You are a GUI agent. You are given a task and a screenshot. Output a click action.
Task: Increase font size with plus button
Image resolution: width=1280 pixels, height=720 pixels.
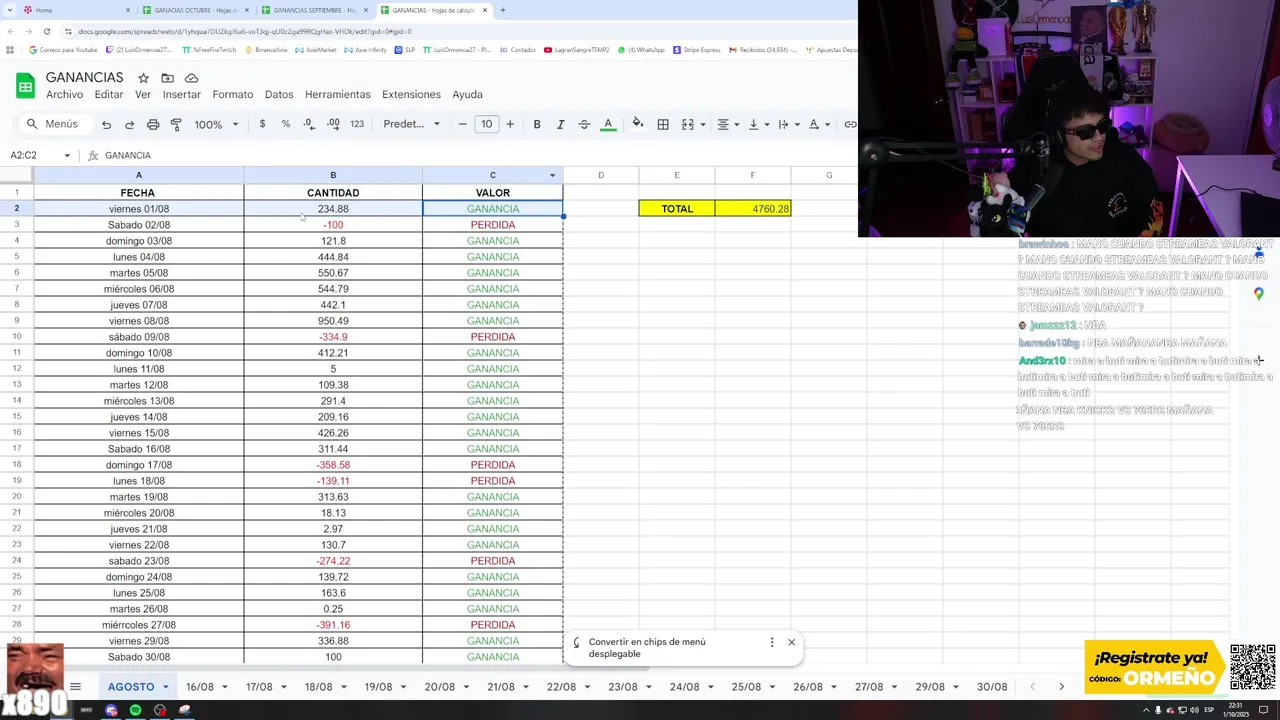pyautogui.click(x=510, y=124)
